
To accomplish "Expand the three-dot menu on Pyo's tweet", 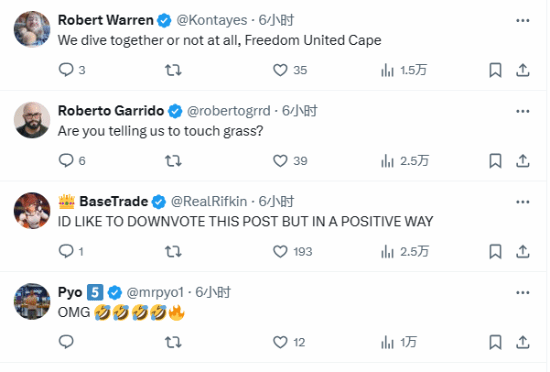I will (x=523, y=293).
